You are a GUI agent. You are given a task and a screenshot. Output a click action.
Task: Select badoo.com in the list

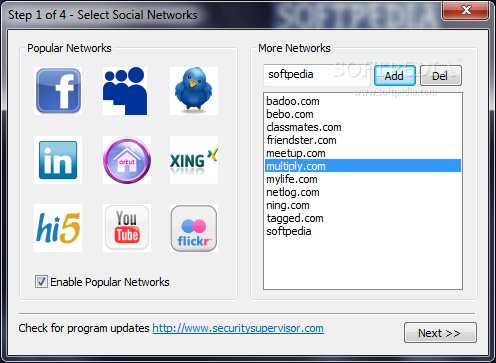[363, 101]
